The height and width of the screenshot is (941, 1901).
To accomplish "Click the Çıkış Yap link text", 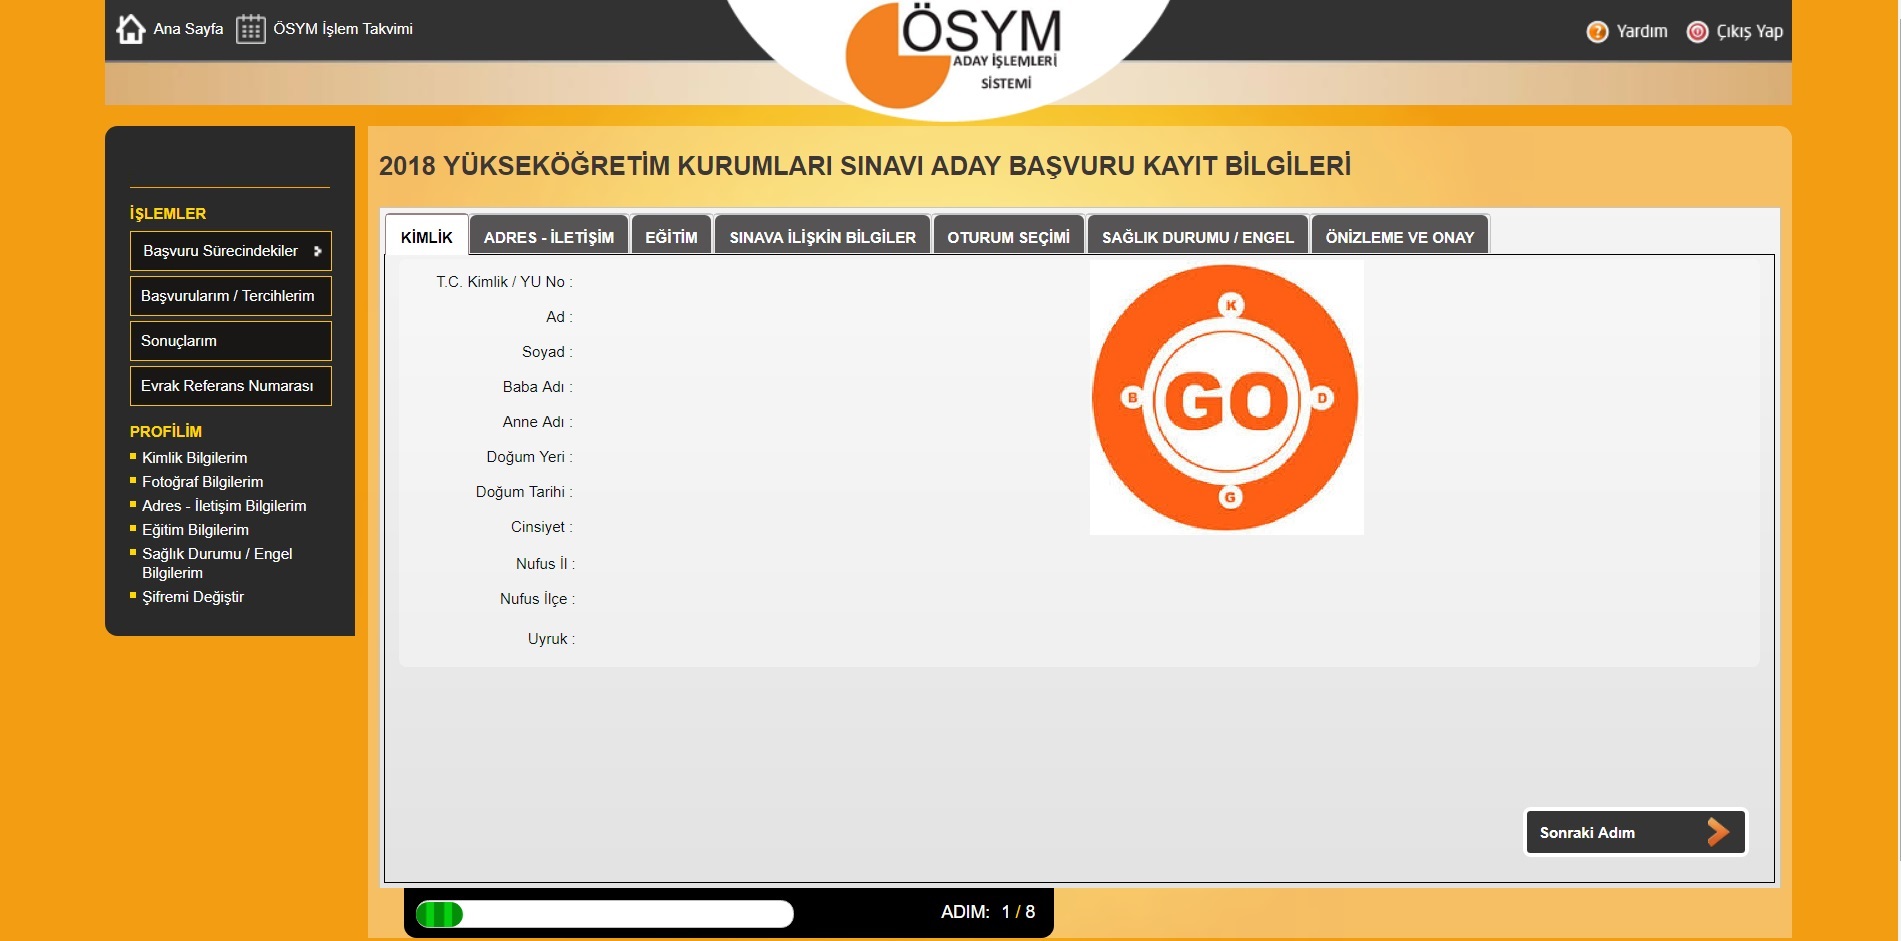I will [x=1749, y=32].
